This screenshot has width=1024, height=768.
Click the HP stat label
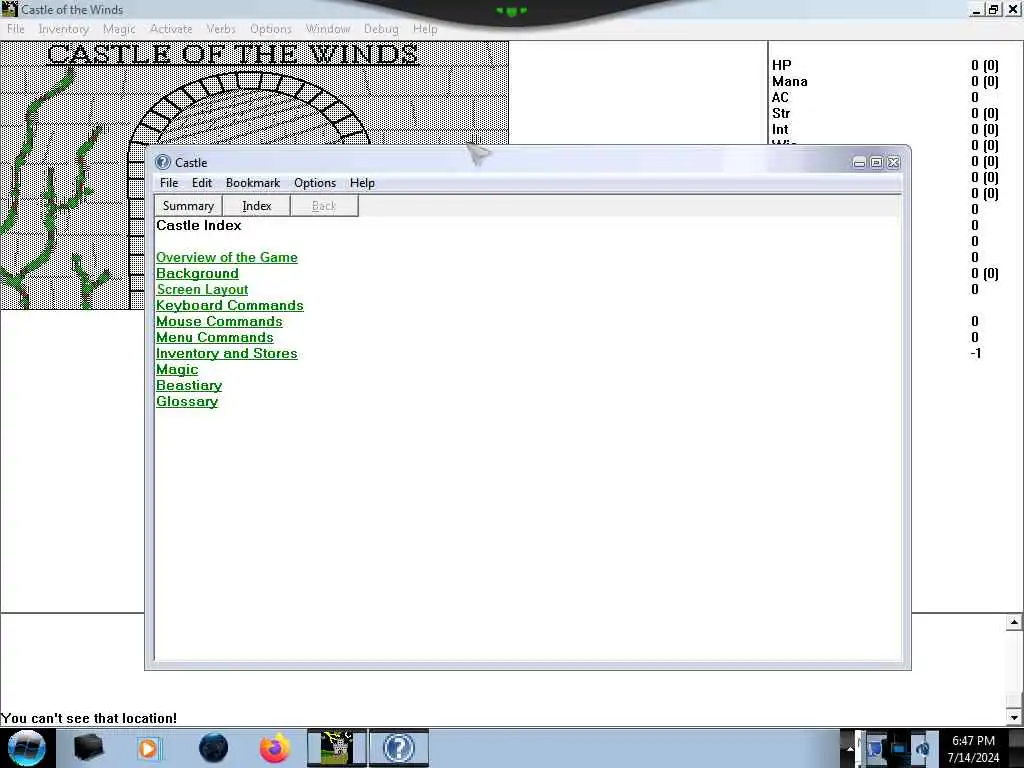(781, 65)
